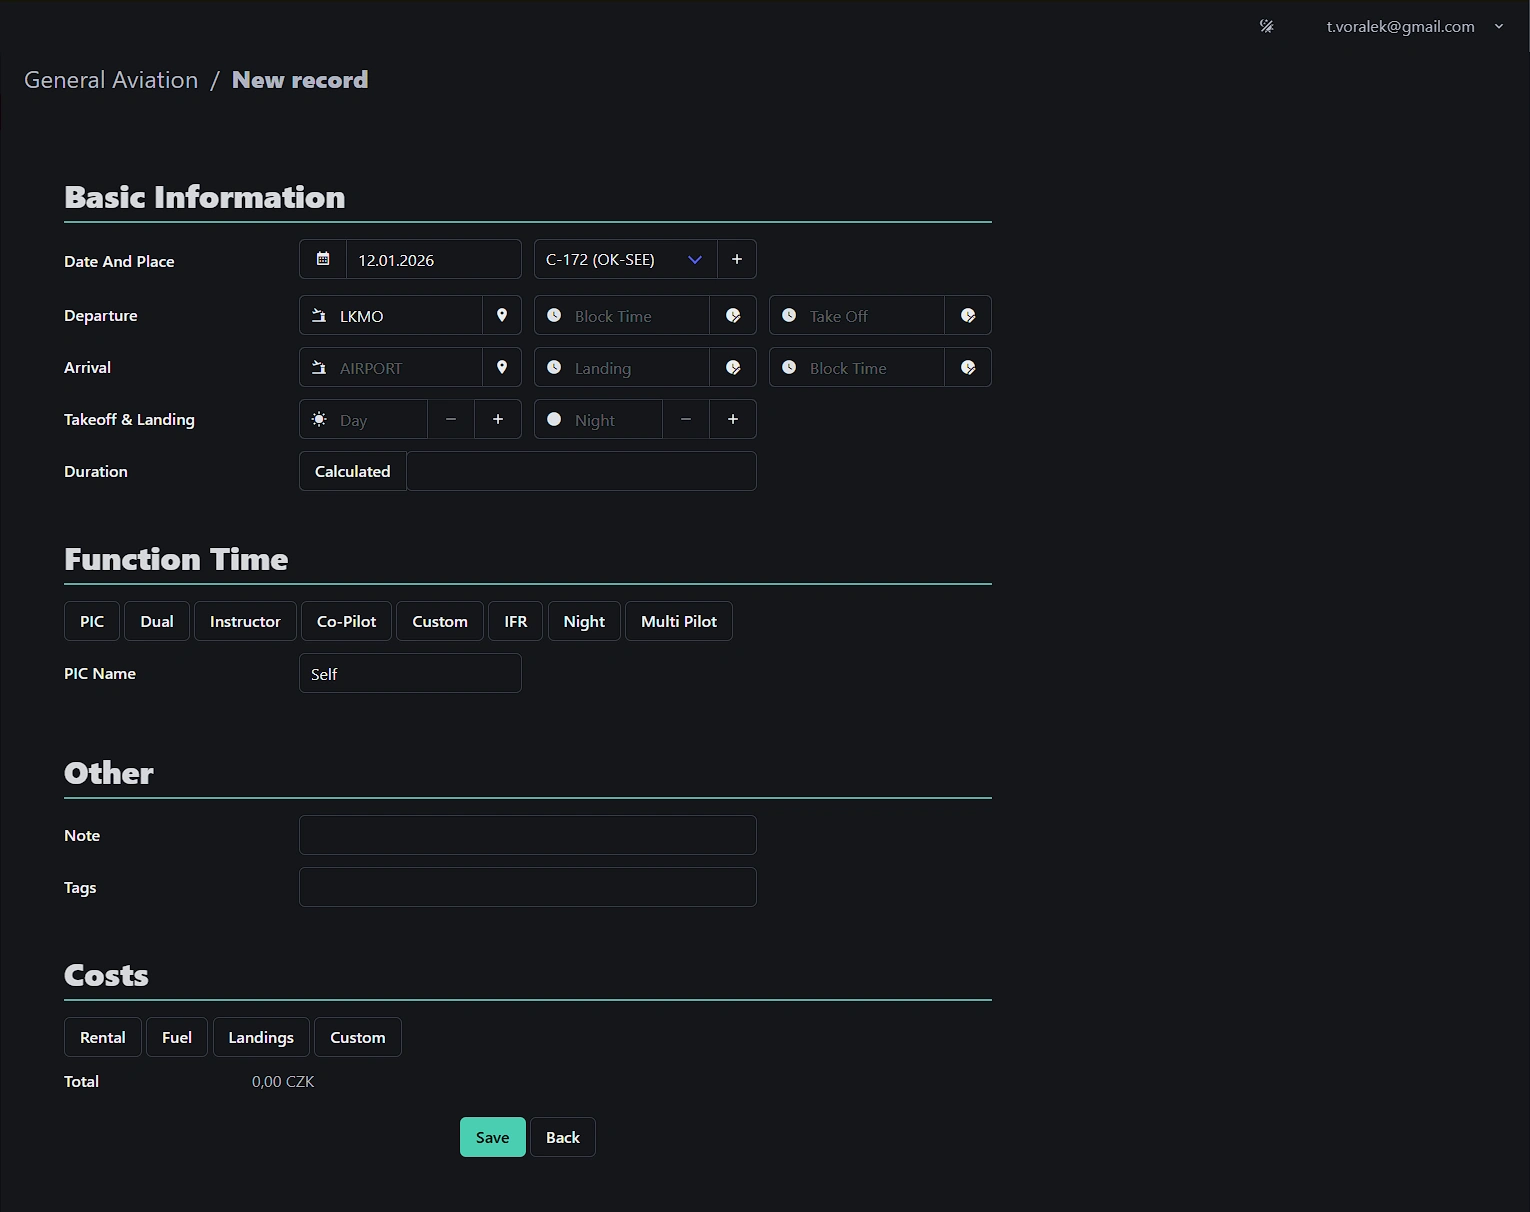Viewport: 1530px width, 1212px height.
Task: Set current time for Landing field
Action: coord(733,367)
